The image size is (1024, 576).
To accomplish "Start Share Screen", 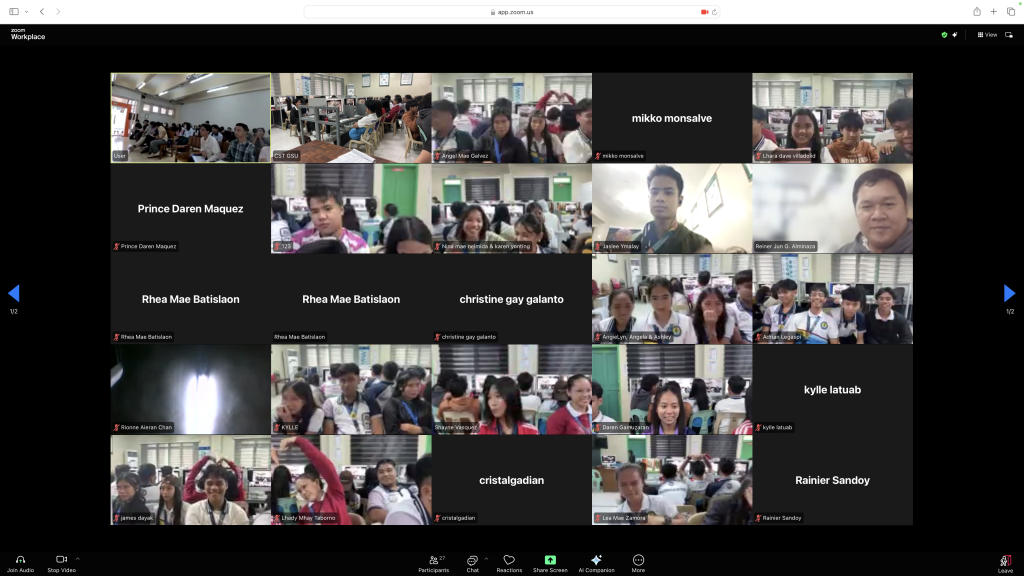I will (x=550, y=560).
